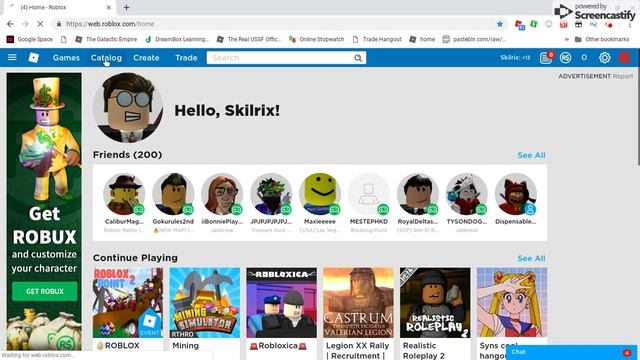
Task: Click the search magnifier icon
Action: pos(358,58)
